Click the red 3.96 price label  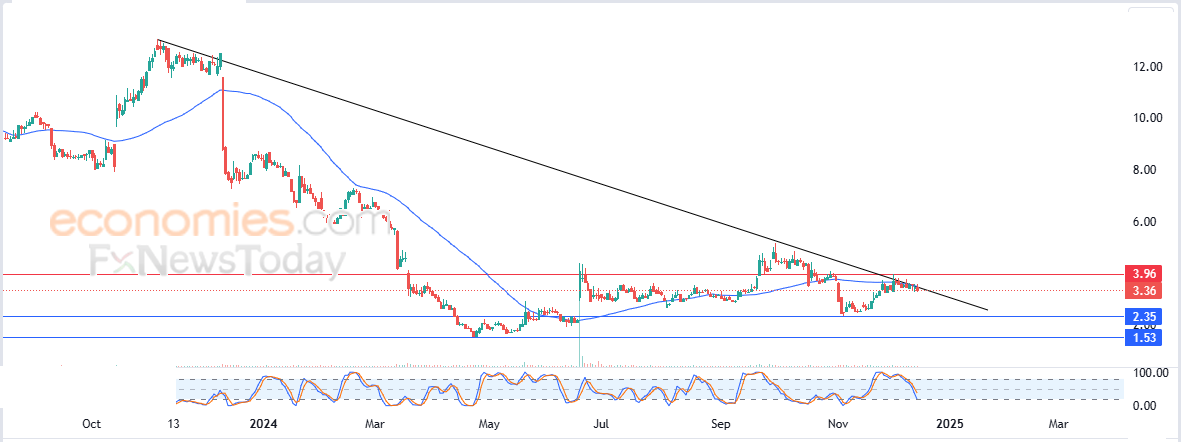[1144, 273]
